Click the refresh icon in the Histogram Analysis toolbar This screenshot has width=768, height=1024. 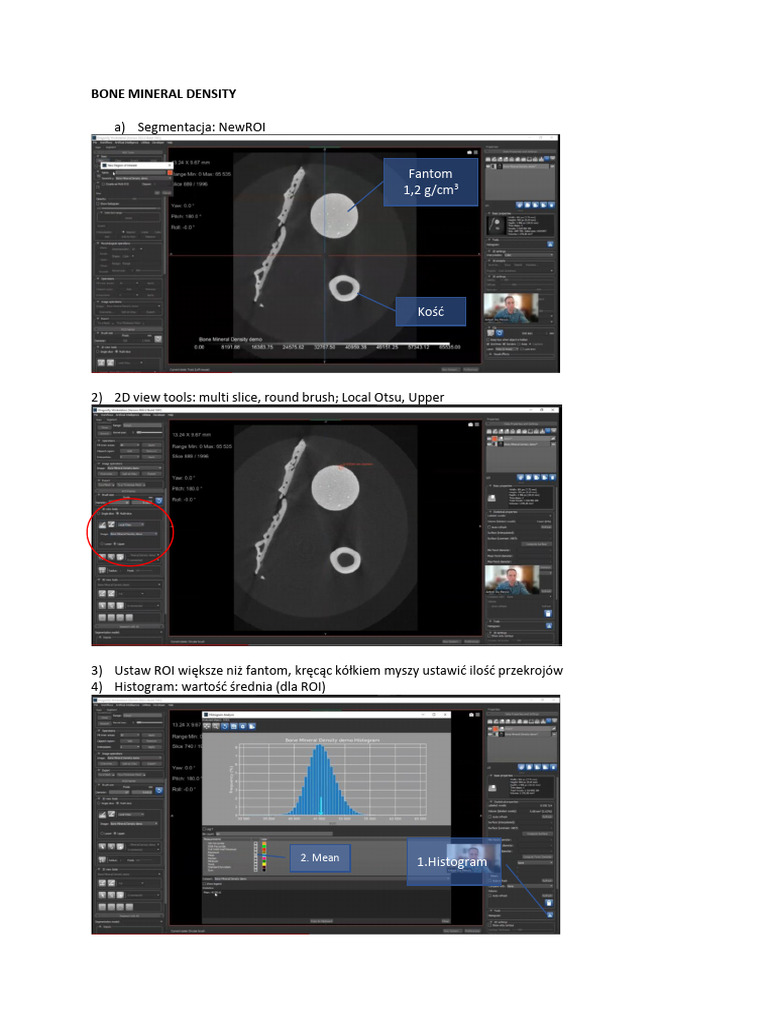pos(225,726)
